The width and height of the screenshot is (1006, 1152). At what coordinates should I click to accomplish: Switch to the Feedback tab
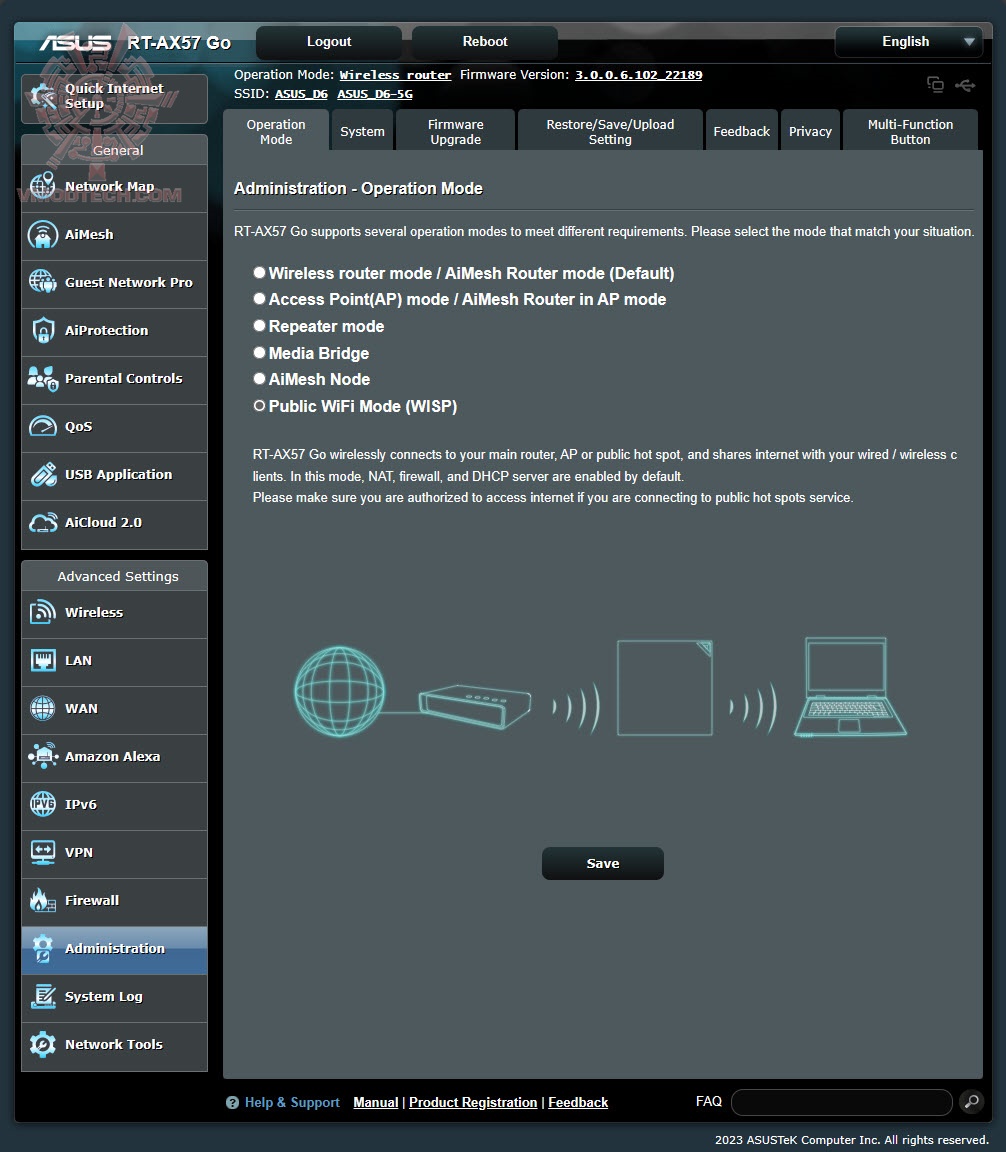[x=741, y=132]
